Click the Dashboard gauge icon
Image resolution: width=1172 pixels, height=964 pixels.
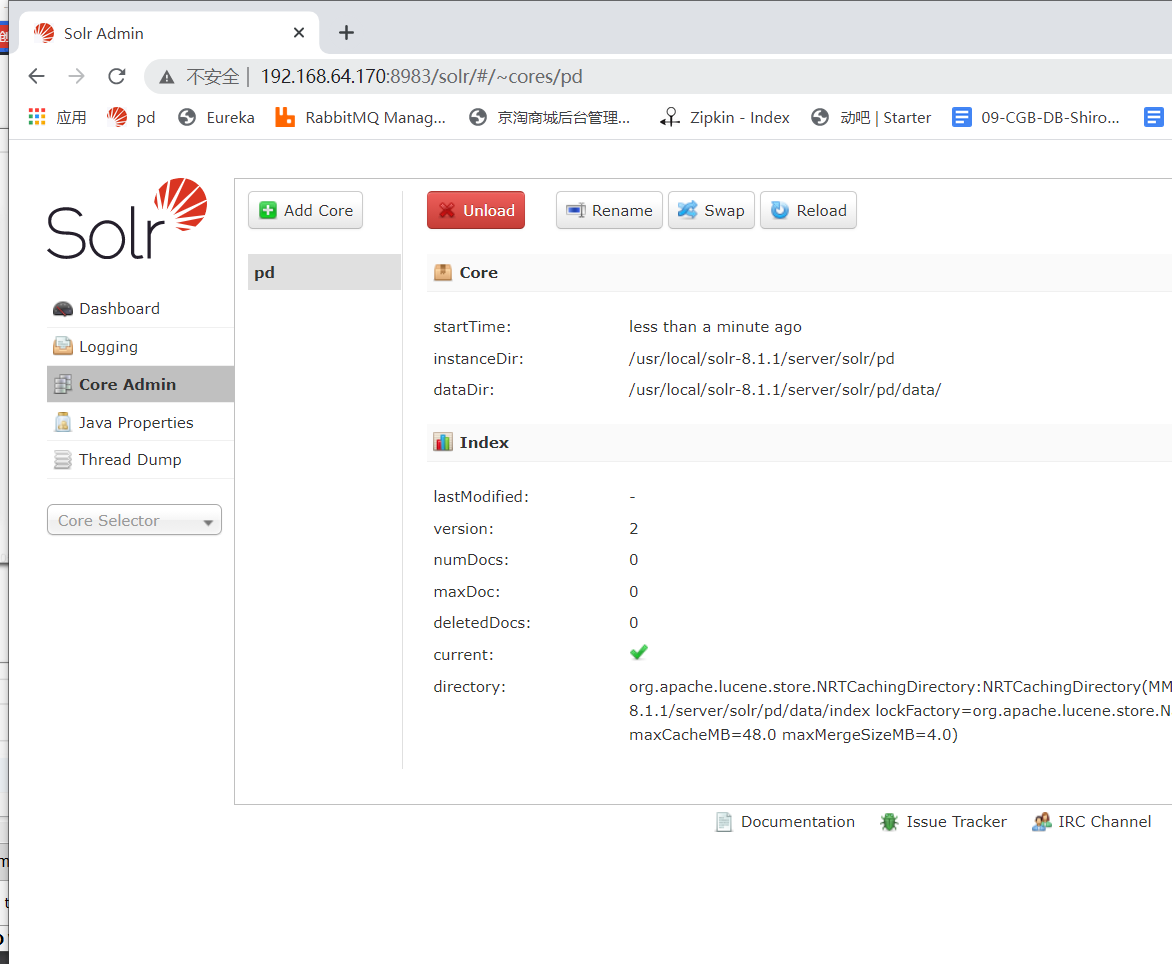(63, 309)
